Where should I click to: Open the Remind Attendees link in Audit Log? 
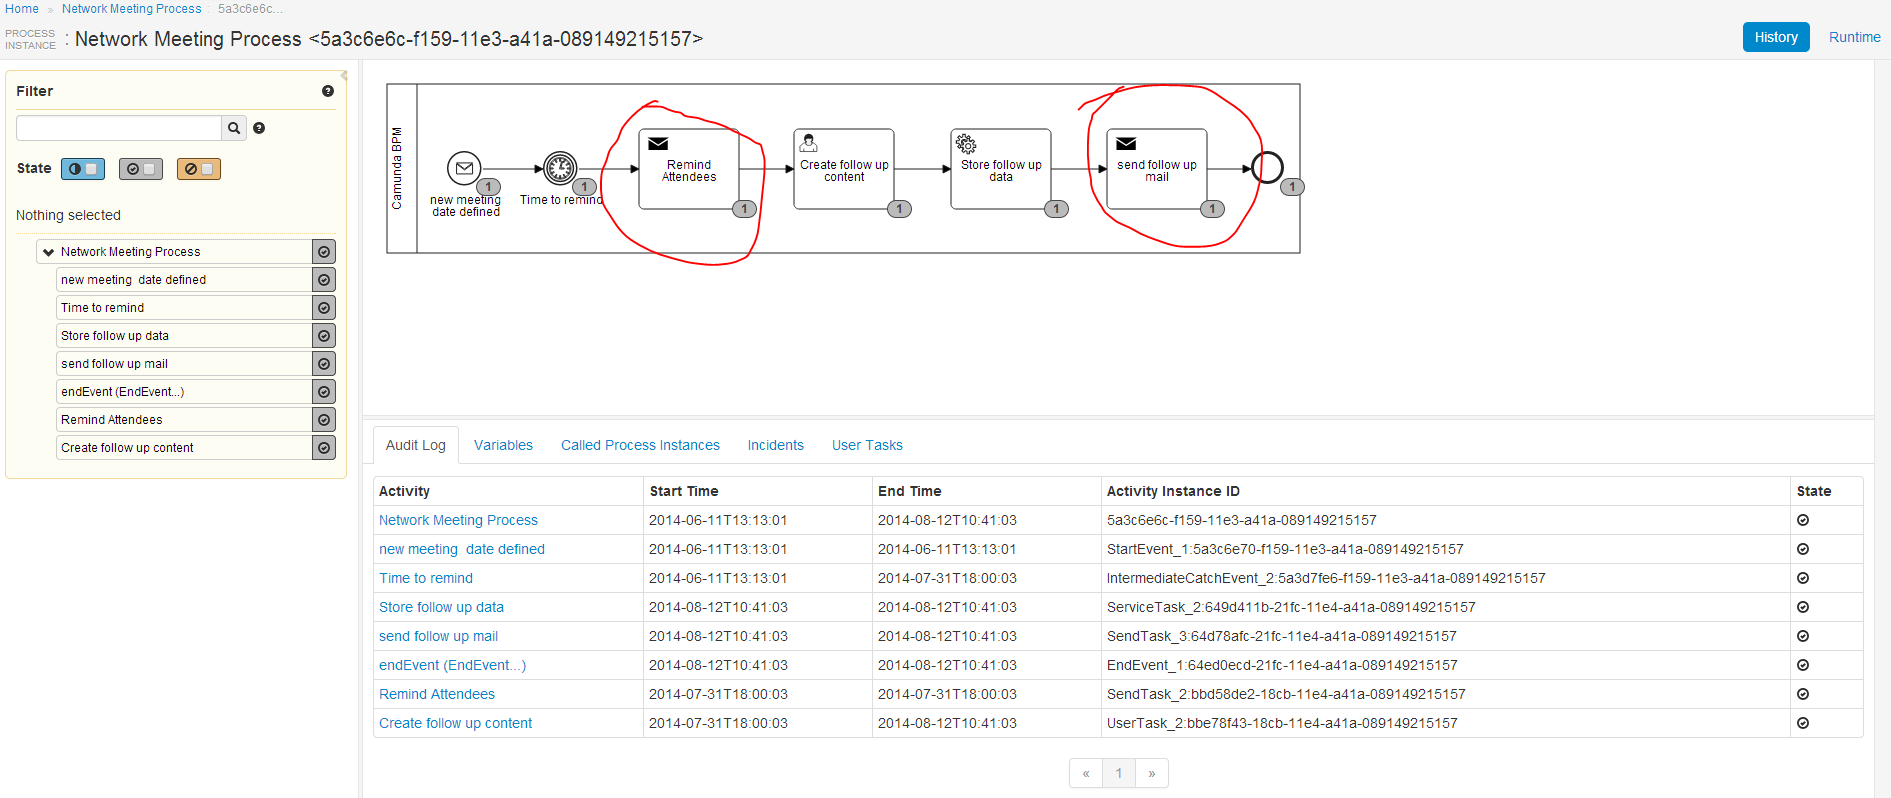pyautogui.click(x=437, y=694)
